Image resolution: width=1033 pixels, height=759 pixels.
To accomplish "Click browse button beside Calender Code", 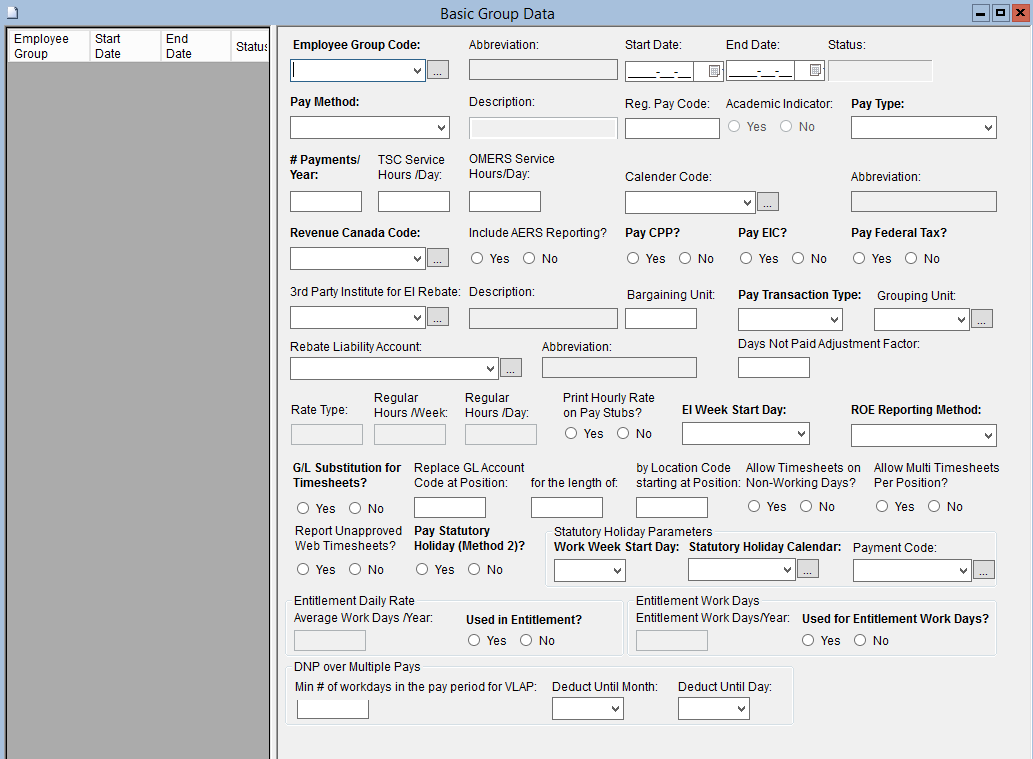I will (767, 202).
